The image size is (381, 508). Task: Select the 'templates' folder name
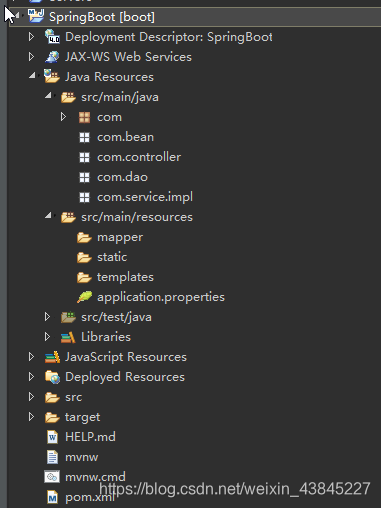pyautogui.click(x=125, y=277)
